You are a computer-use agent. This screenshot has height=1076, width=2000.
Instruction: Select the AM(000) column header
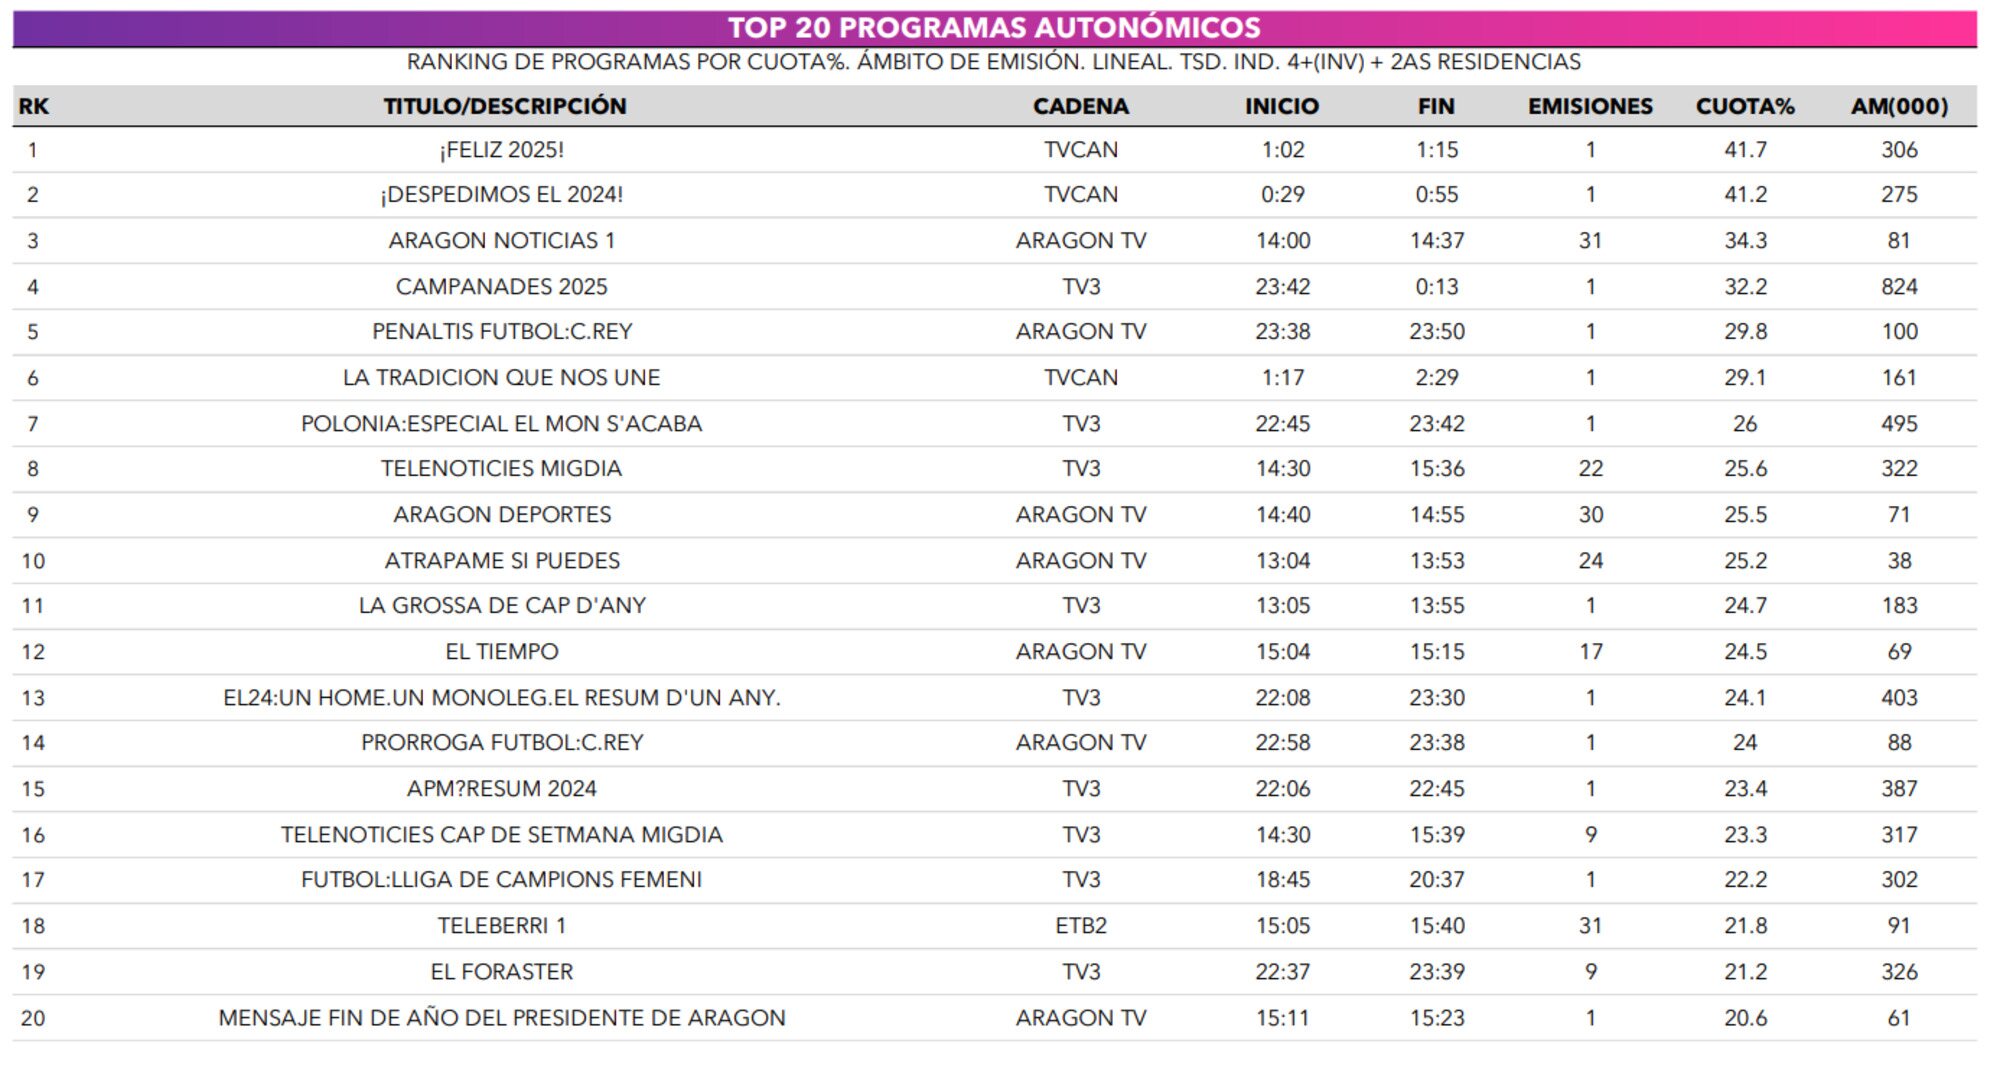pos(1898,106)
